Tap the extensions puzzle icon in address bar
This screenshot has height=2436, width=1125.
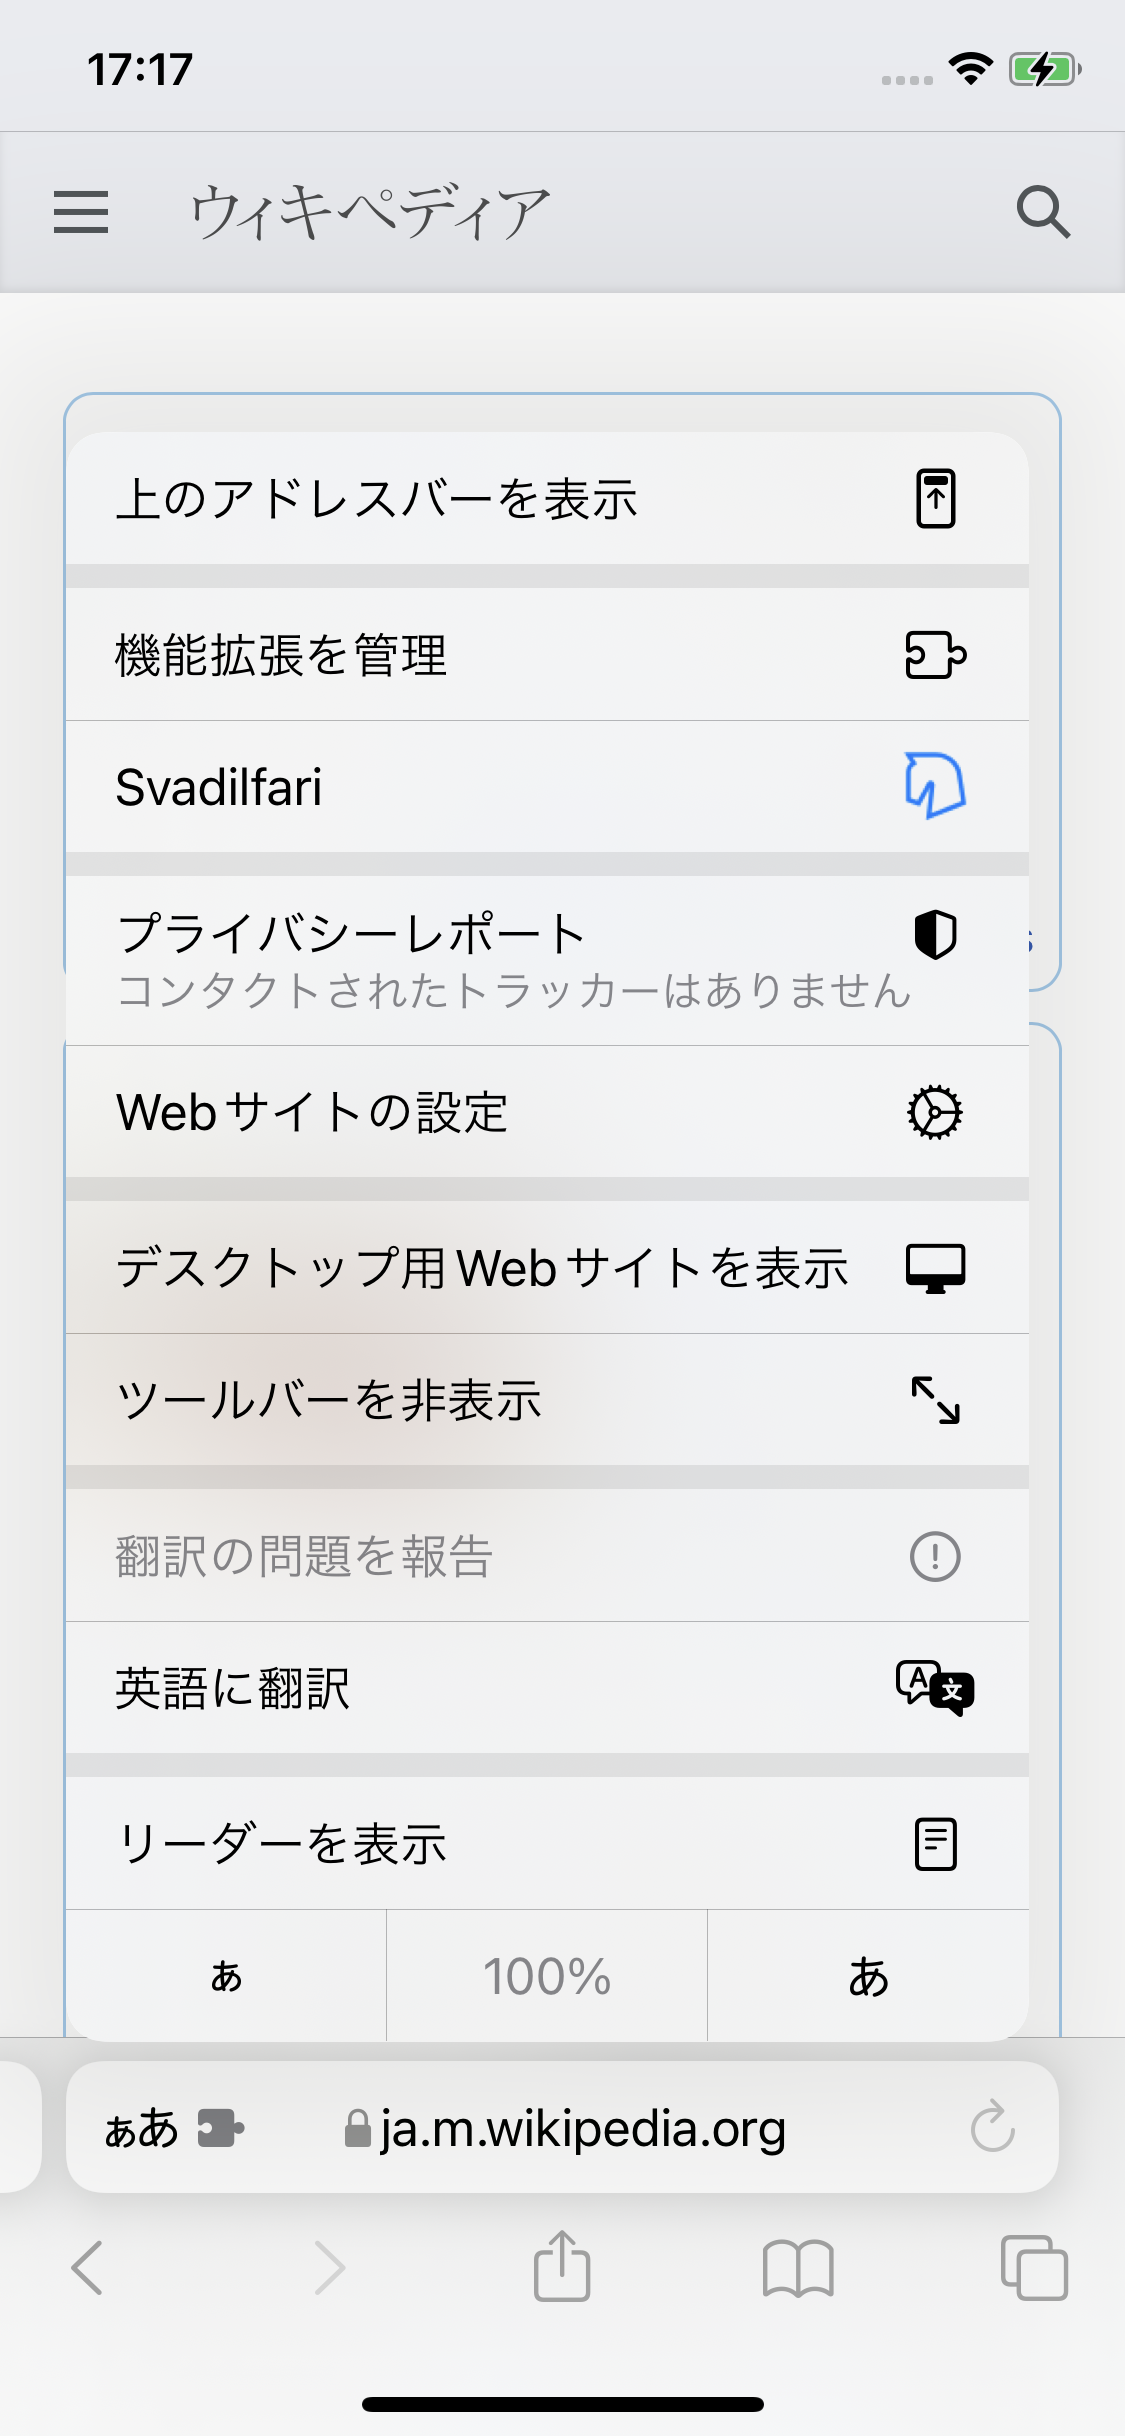(220, 2128)
